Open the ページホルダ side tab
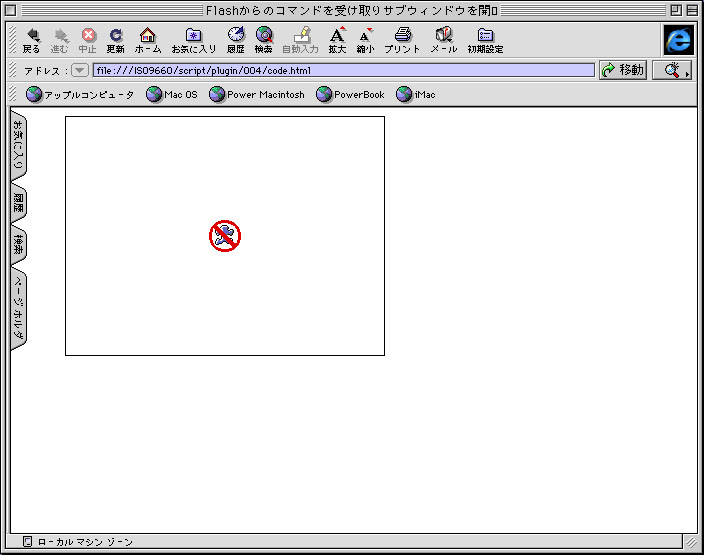This screenshot has width=704, height=555. 18,309
